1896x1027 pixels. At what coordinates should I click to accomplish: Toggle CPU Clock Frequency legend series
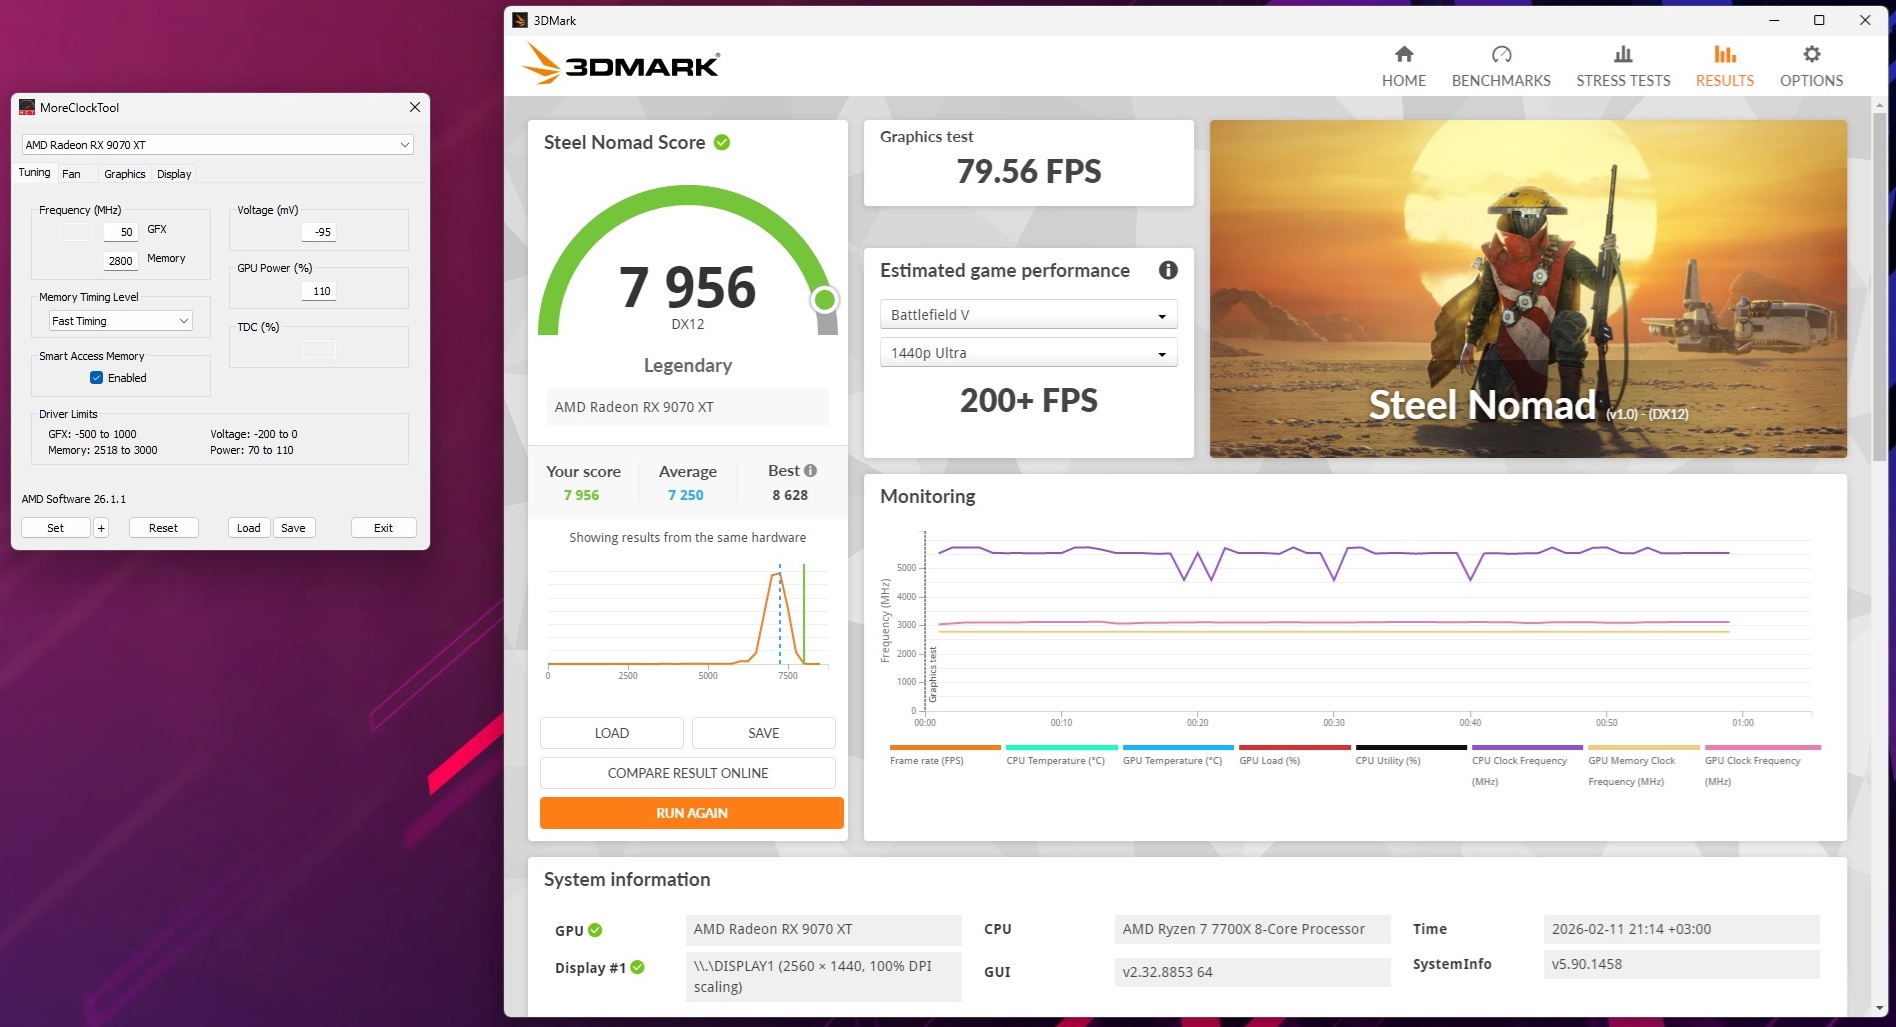pos(1527,766)
